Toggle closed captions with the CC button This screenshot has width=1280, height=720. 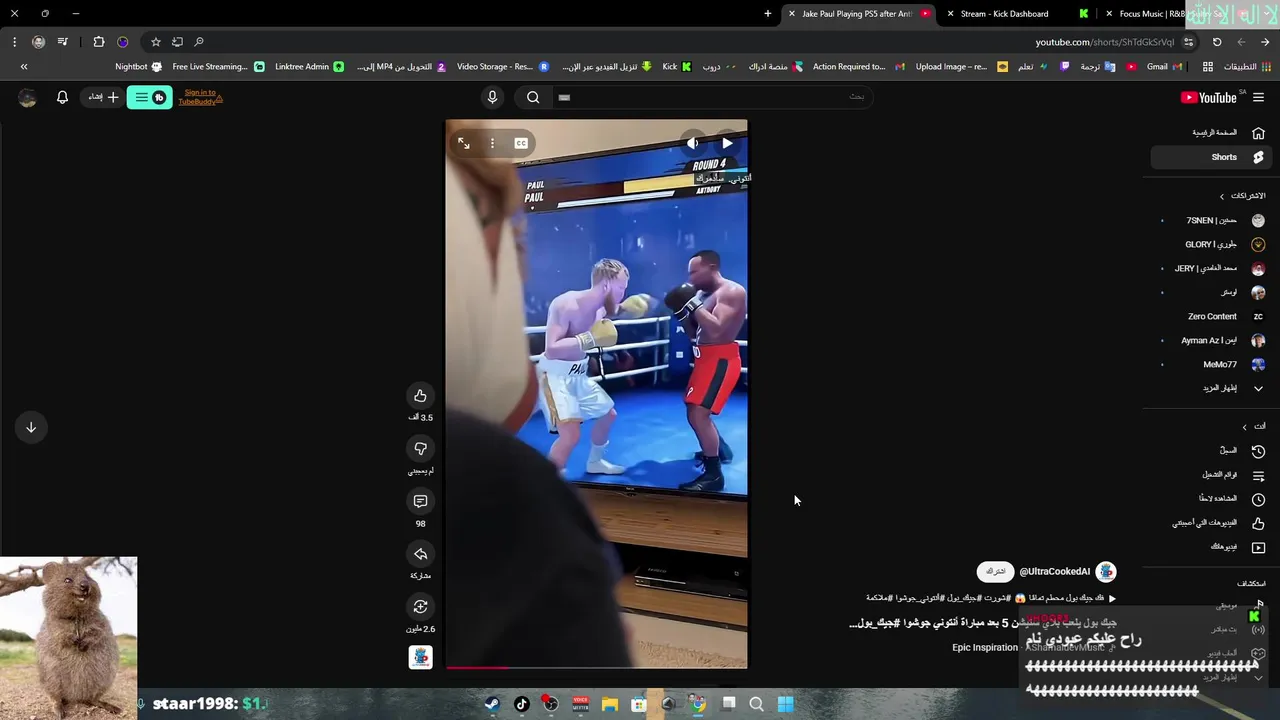tap(521, 143)
